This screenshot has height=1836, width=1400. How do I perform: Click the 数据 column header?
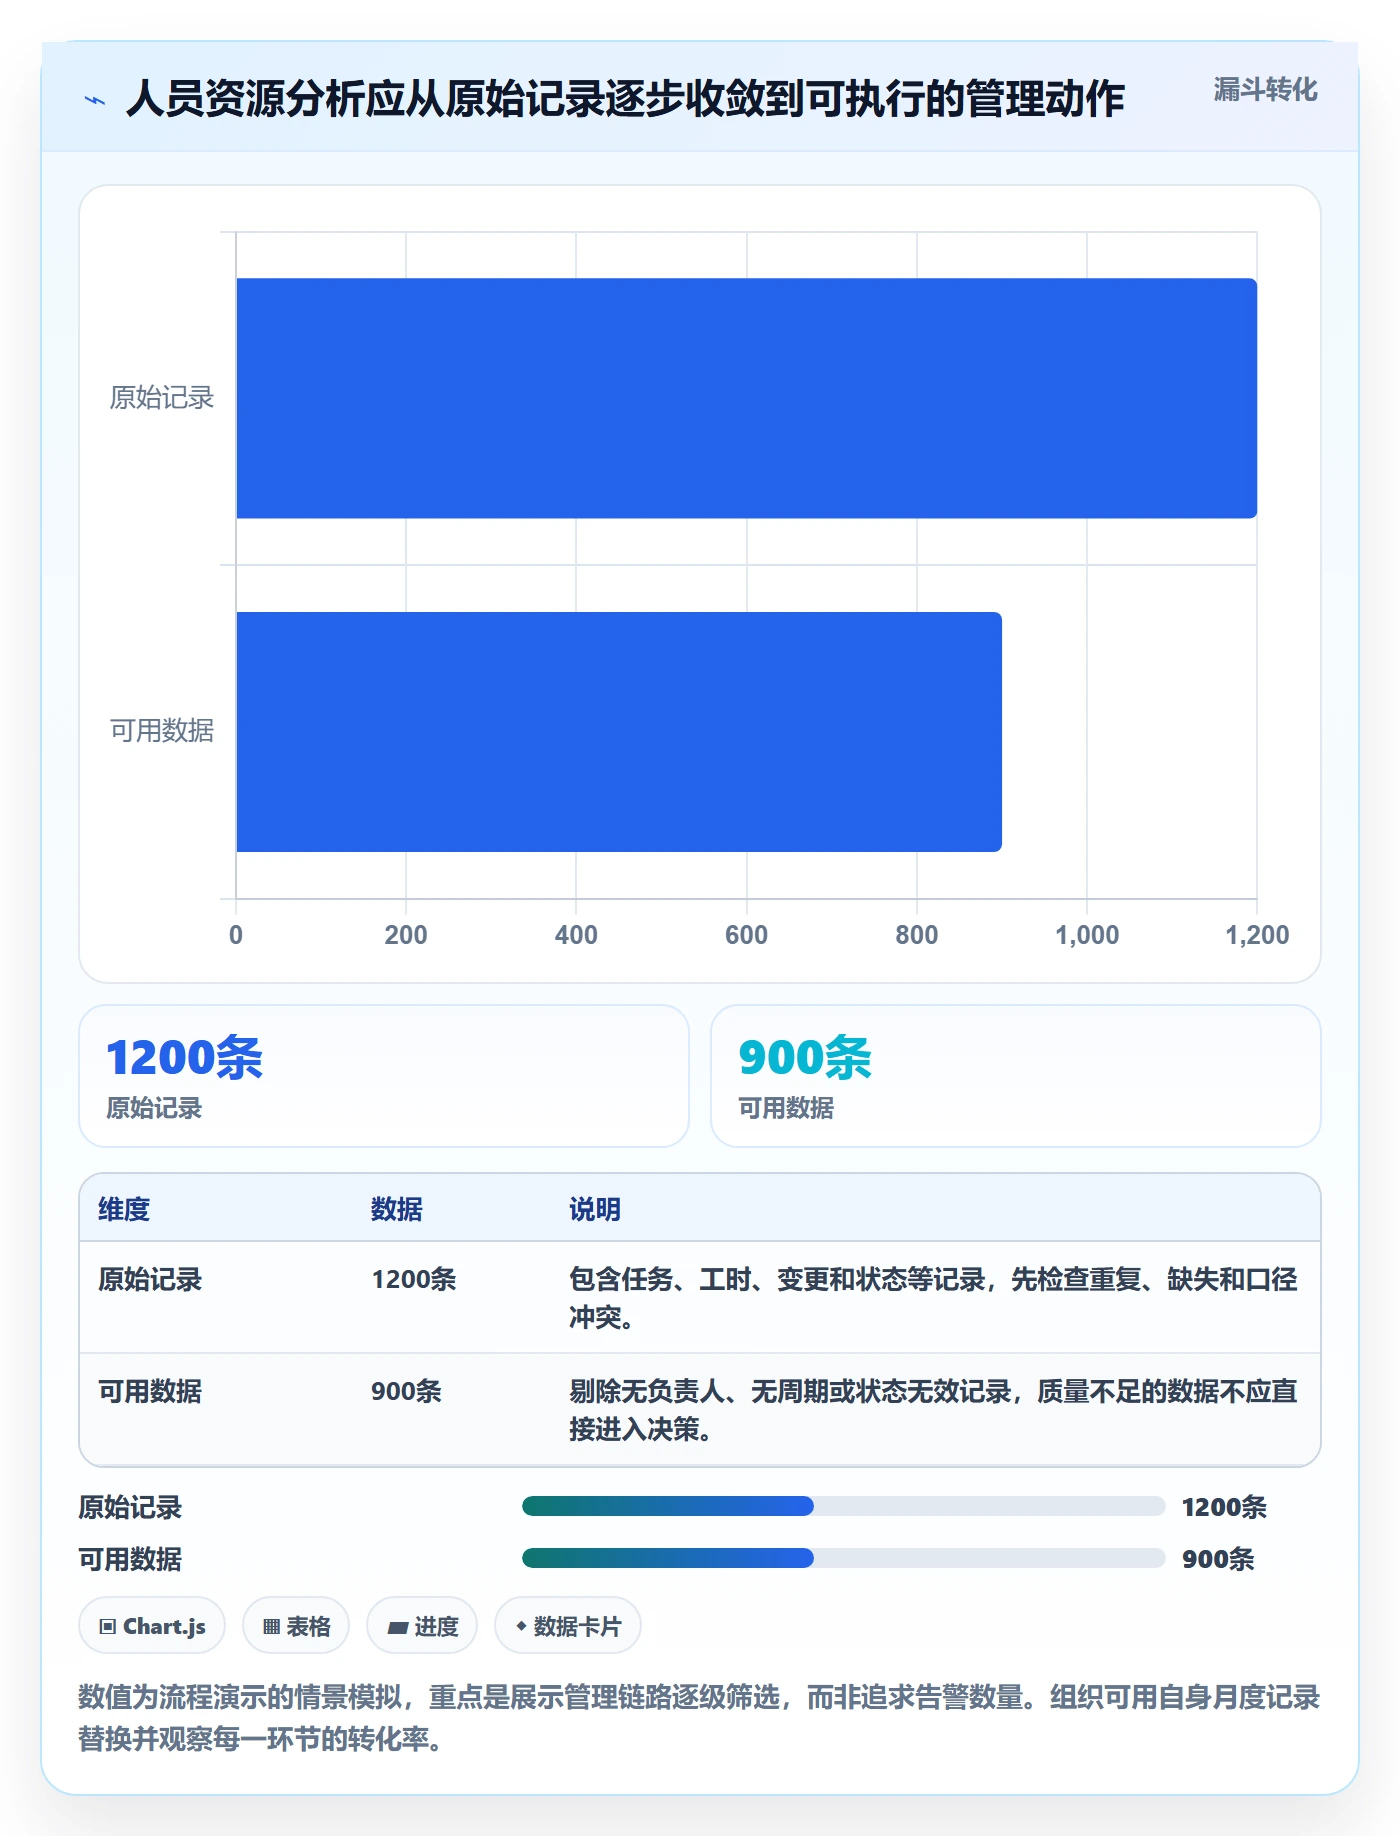tap(397, 1209)
